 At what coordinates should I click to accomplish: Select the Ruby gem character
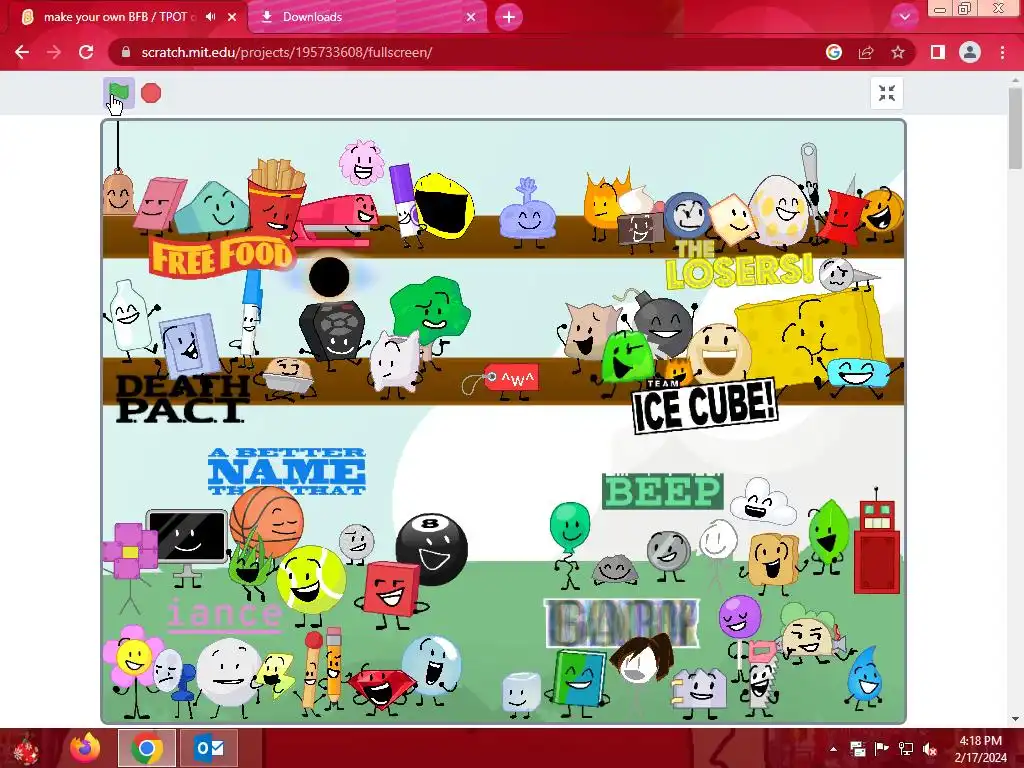pos(381,688)
